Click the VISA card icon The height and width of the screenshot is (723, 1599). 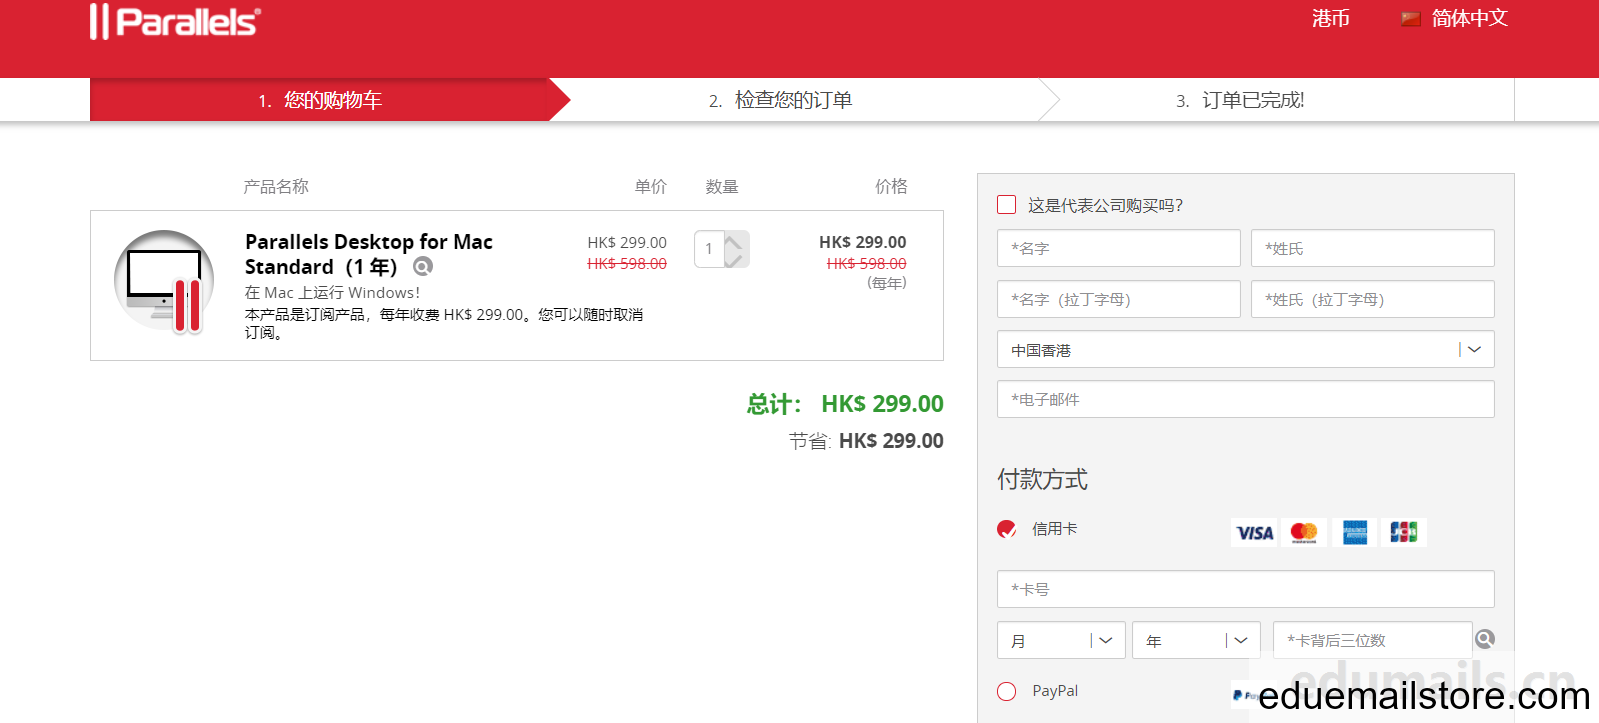[1254, 533]
